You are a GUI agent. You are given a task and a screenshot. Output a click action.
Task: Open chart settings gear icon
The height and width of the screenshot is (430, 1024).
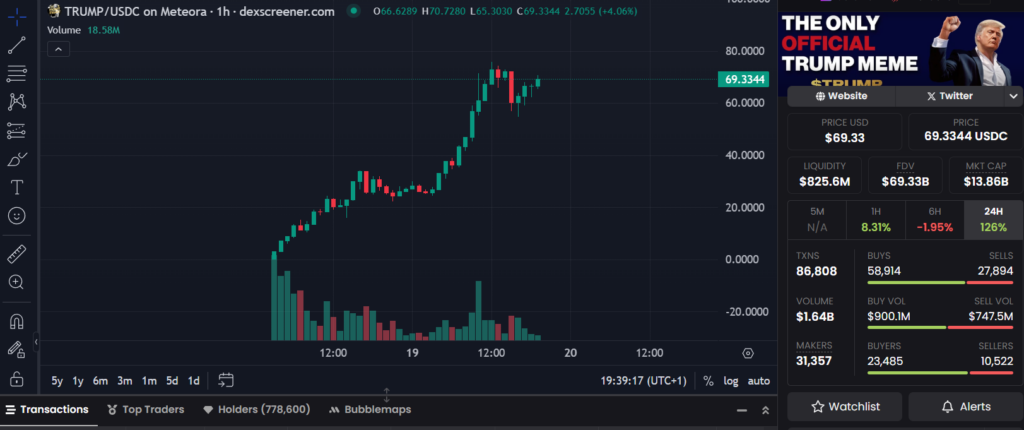[748, 353]
